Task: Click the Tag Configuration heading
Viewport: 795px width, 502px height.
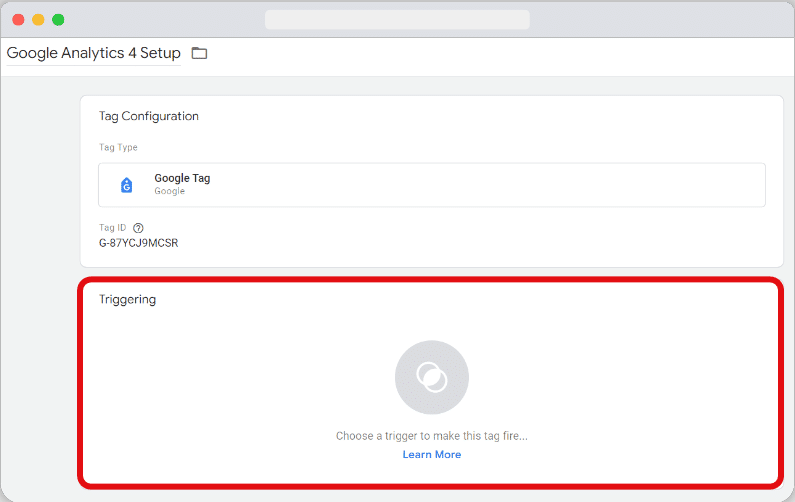Action: click(149, 116)
